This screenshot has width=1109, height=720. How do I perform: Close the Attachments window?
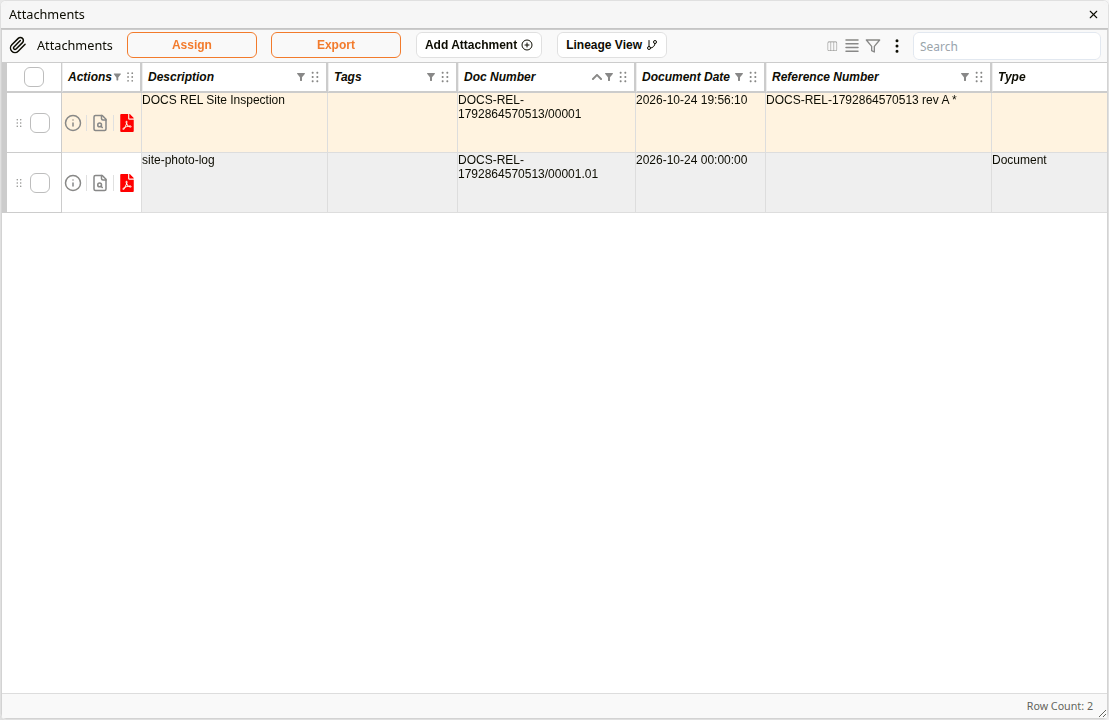tap(1093, 14)
